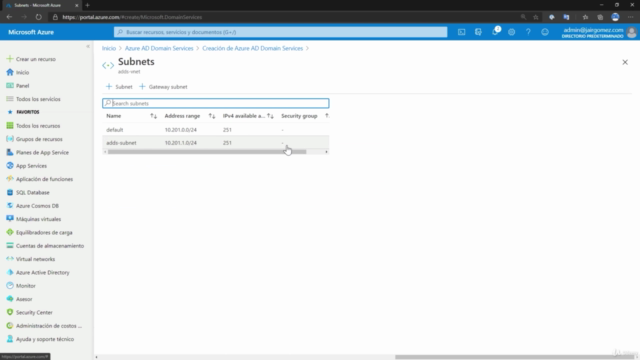Open portal settings gear icon

511,32
